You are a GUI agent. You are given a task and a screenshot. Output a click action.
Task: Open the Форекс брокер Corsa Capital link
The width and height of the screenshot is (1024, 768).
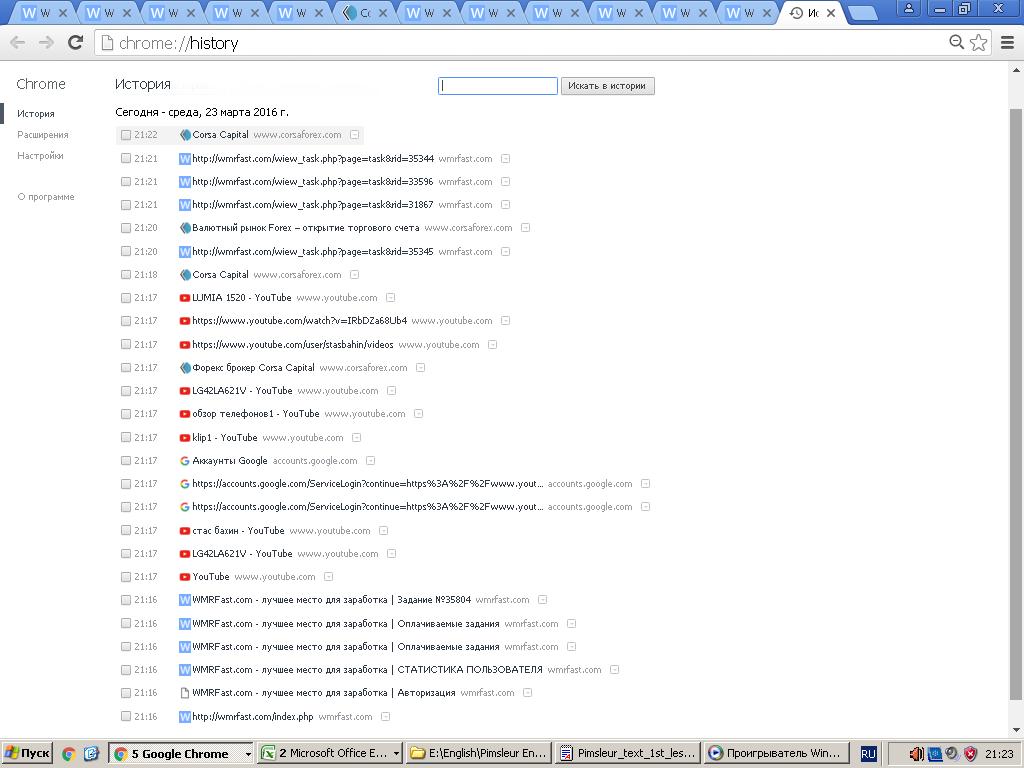253,368
